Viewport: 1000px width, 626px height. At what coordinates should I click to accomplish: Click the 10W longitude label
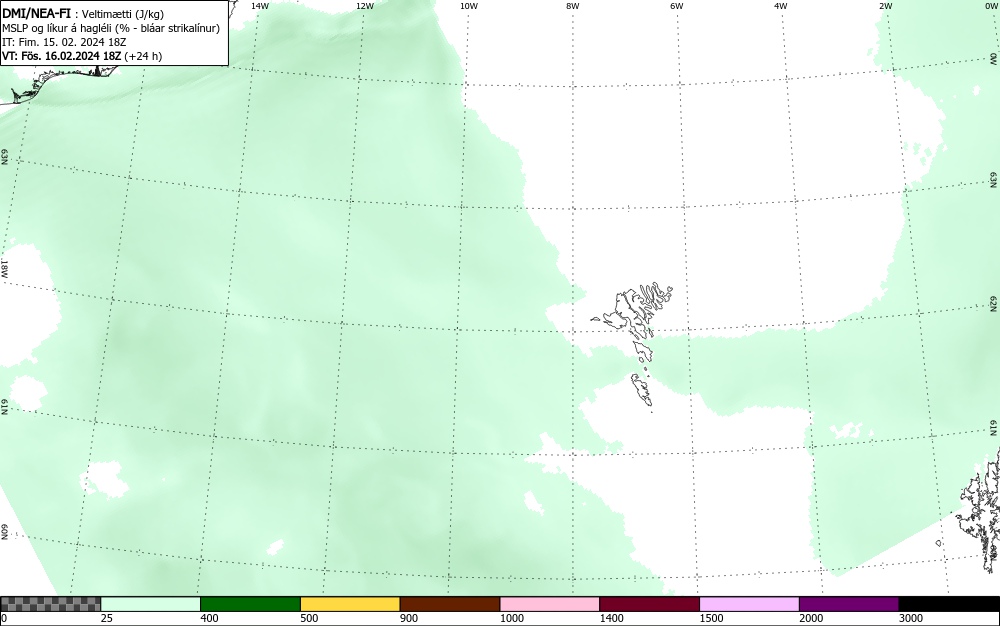[x=469, y=6]
